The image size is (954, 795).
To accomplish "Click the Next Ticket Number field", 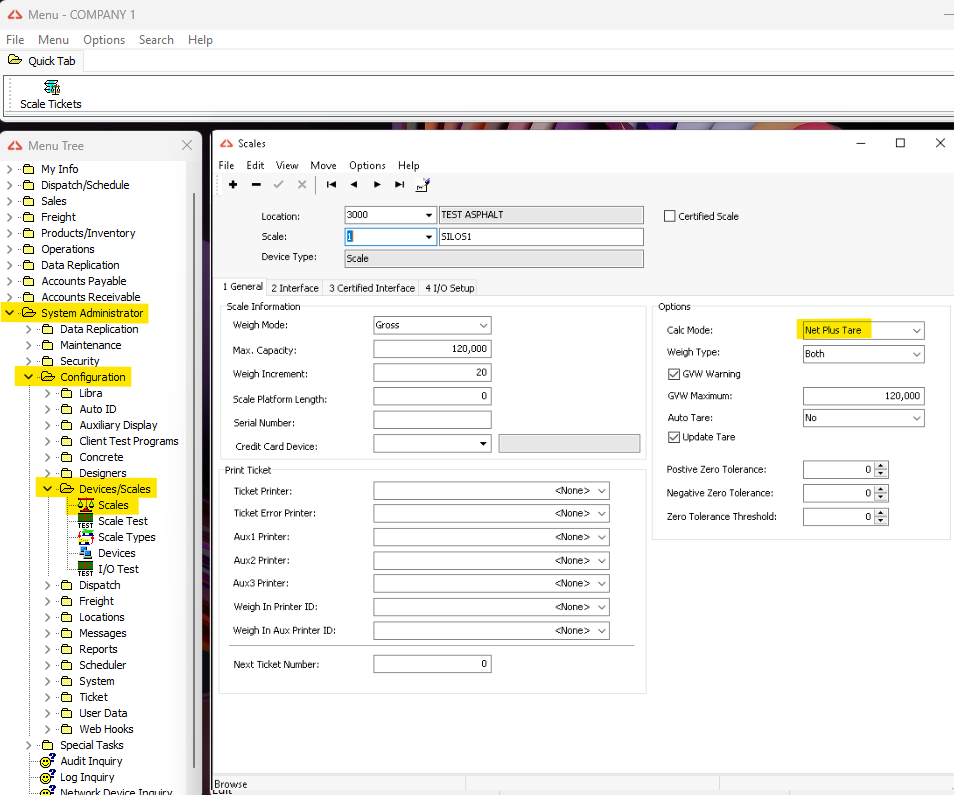I will click(432, 664).
